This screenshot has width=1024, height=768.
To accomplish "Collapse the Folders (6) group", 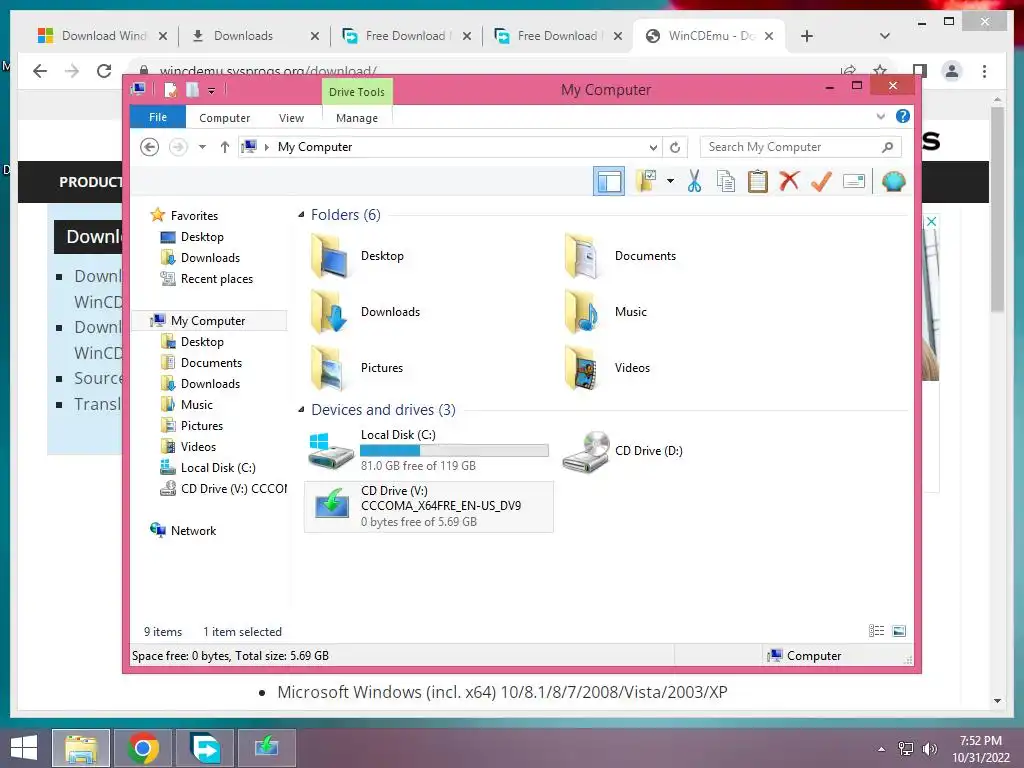I will click(301, 215).
